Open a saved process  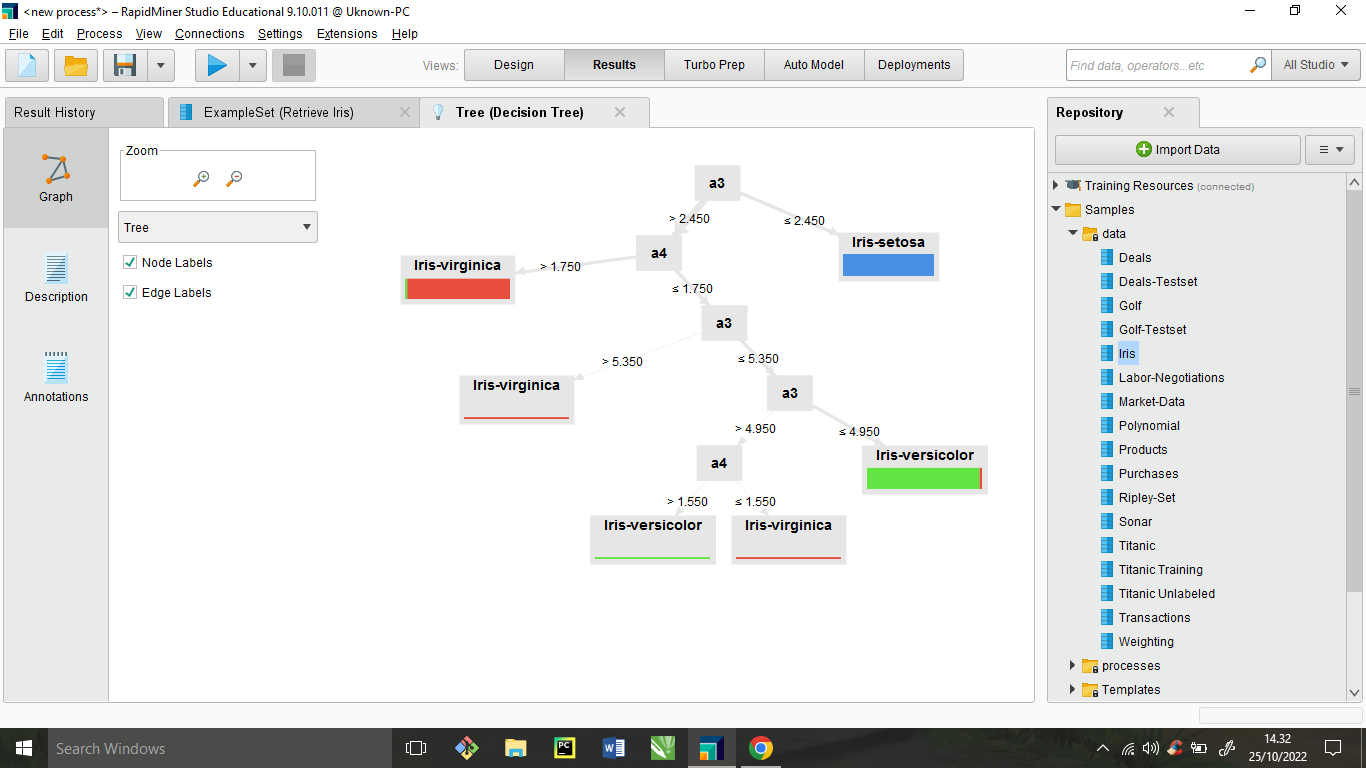(x=74, y=64)
